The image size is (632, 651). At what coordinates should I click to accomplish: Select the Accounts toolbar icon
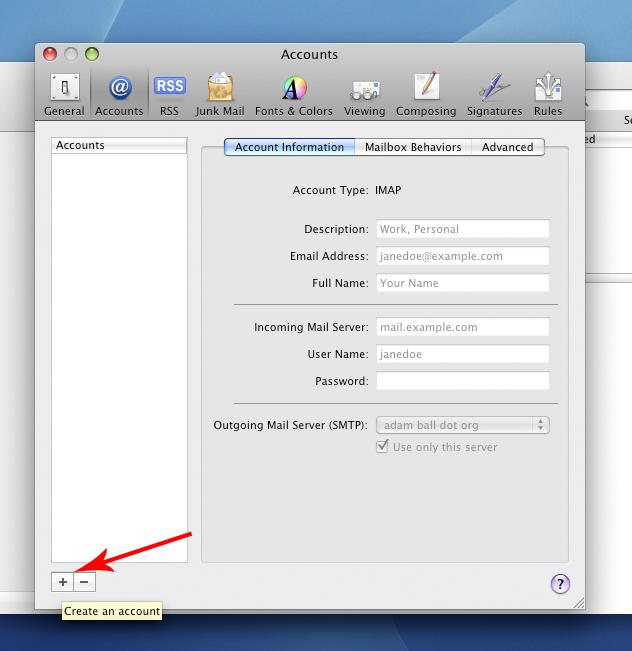(x=119, y=94)
